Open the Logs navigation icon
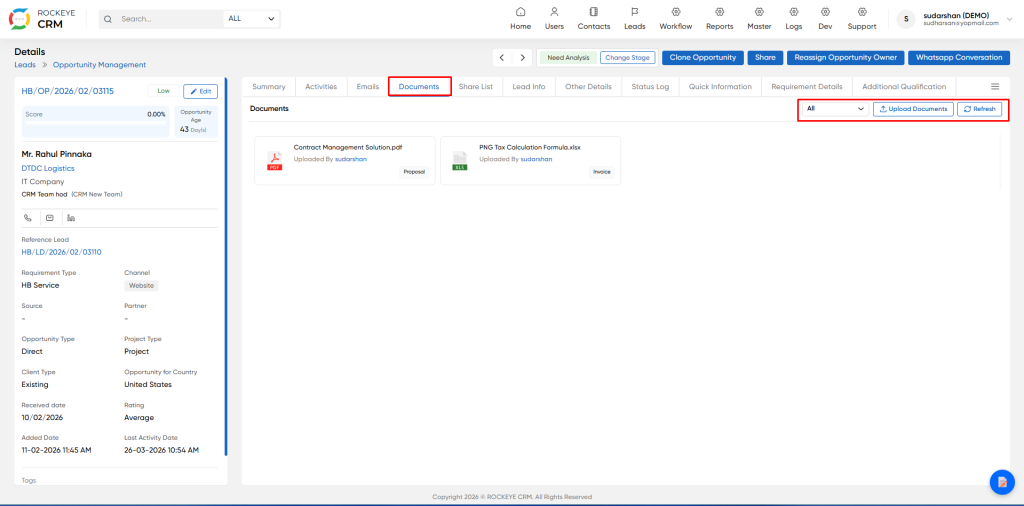 click(x=793, y=12)
